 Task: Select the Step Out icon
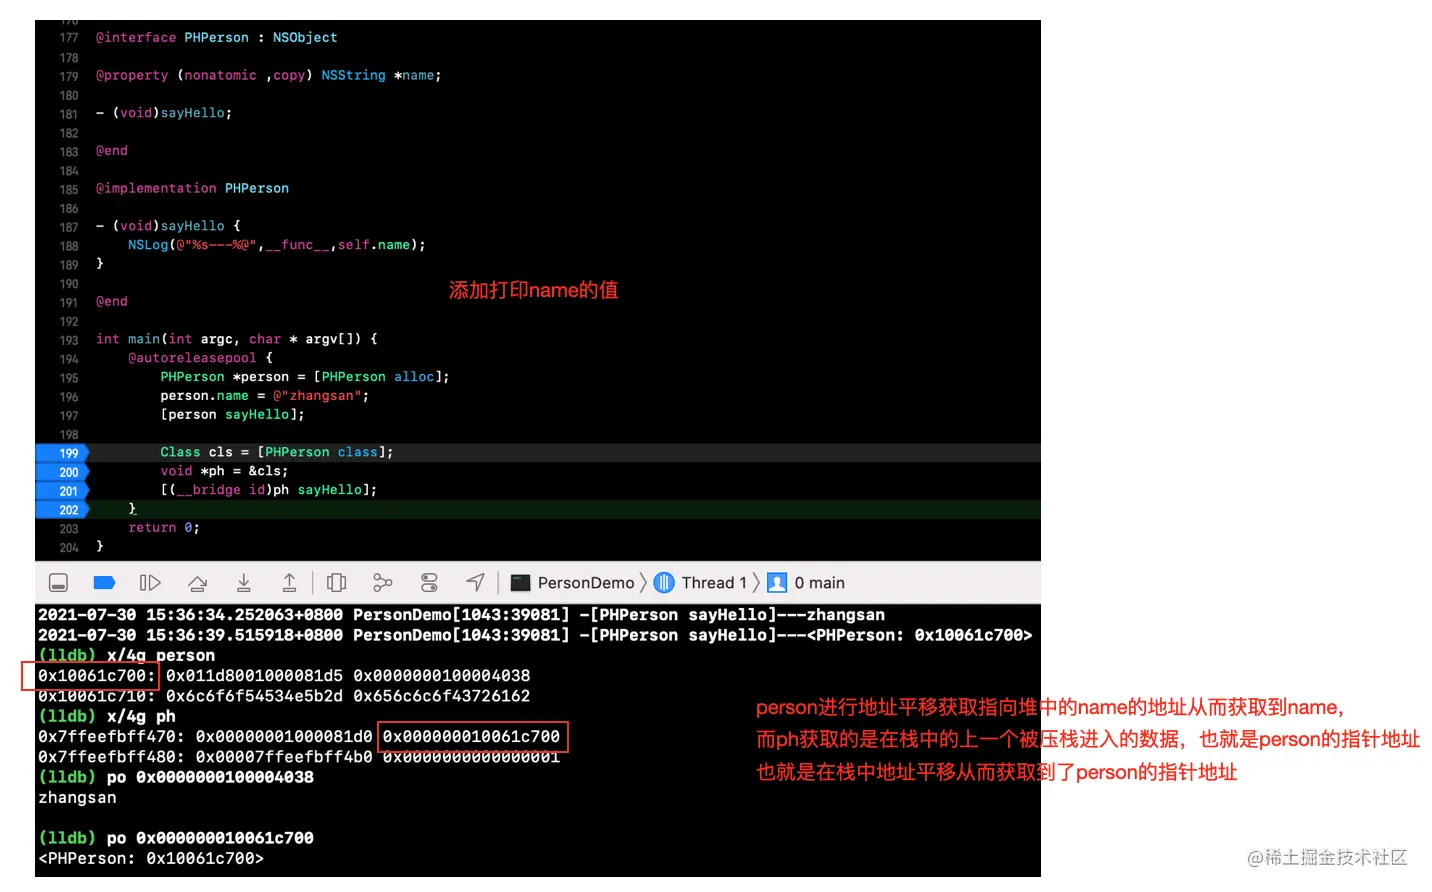pyautogui.click(x=289, y=582)
